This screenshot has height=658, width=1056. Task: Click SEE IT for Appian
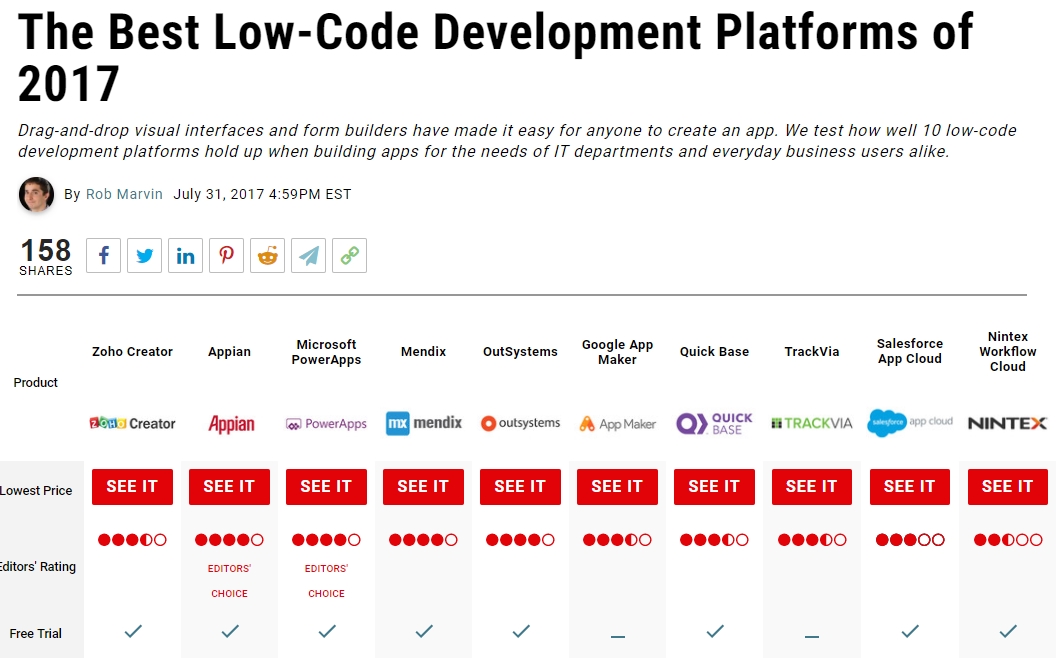[x=230, y=486]
